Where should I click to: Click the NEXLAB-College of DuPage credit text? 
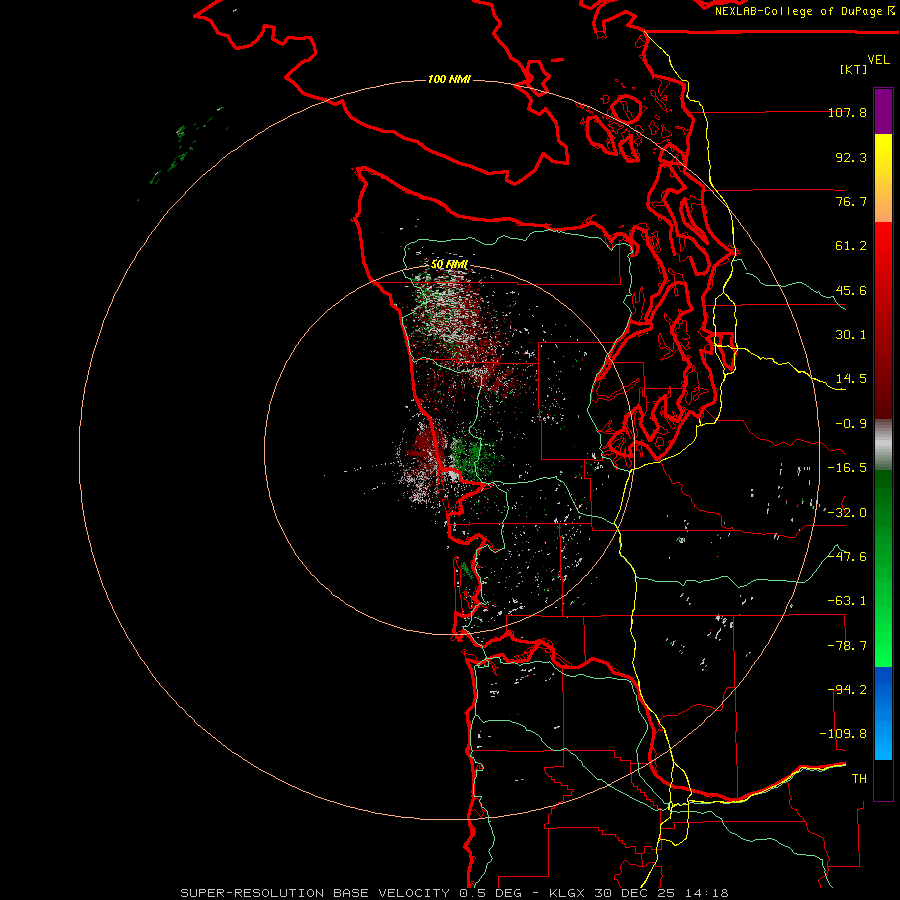coord(805,11)
